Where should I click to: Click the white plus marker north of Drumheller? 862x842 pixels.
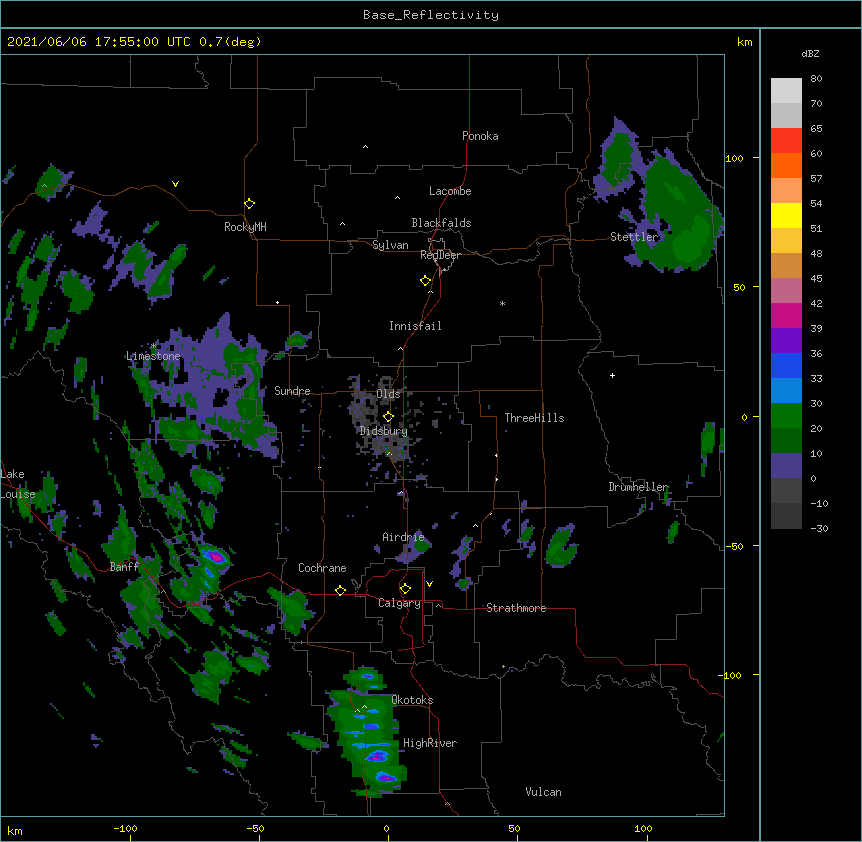612,375
